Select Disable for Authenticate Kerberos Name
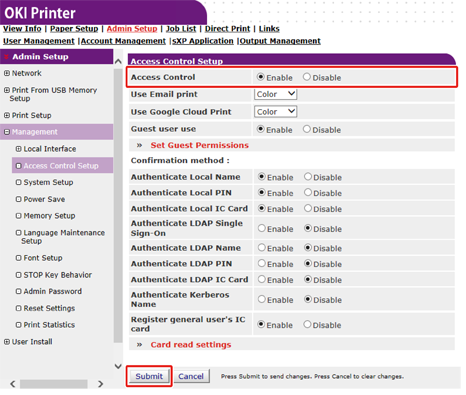Image resolution: width=466 pixels, height=395 pixels. pos(308,299)
